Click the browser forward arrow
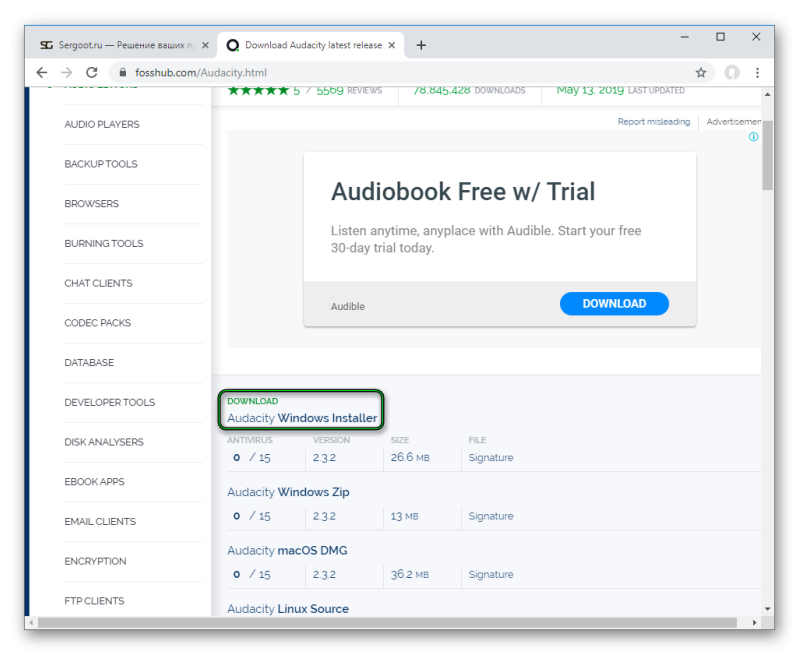This screenshot has width=800, height=655. [67, 72]
